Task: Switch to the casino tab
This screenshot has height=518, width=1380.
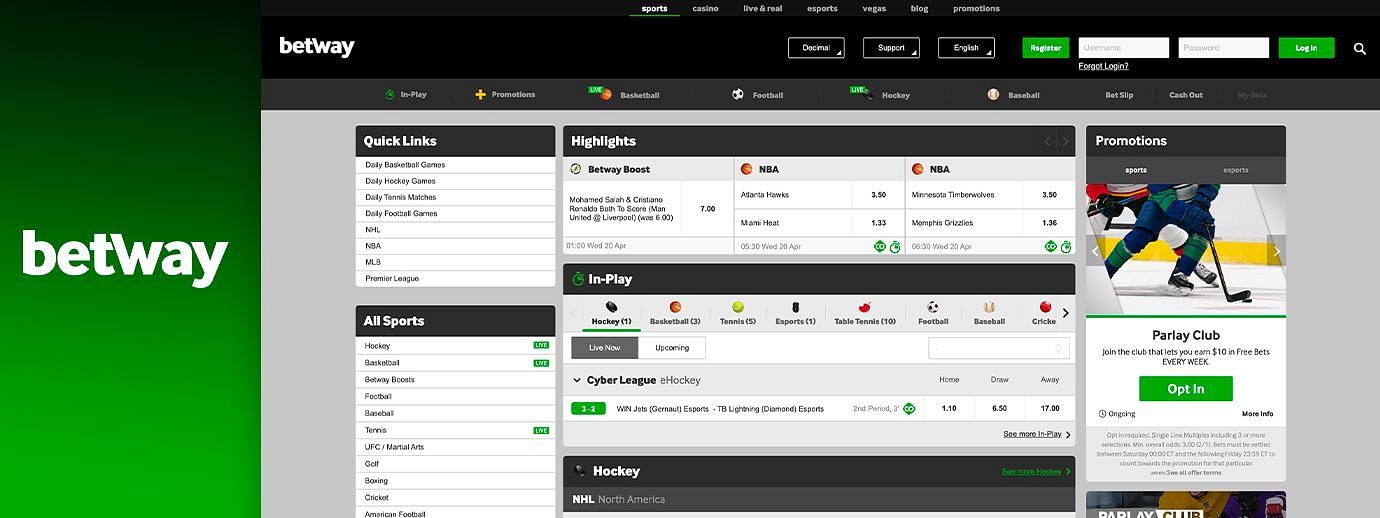Action: point(705,8)
